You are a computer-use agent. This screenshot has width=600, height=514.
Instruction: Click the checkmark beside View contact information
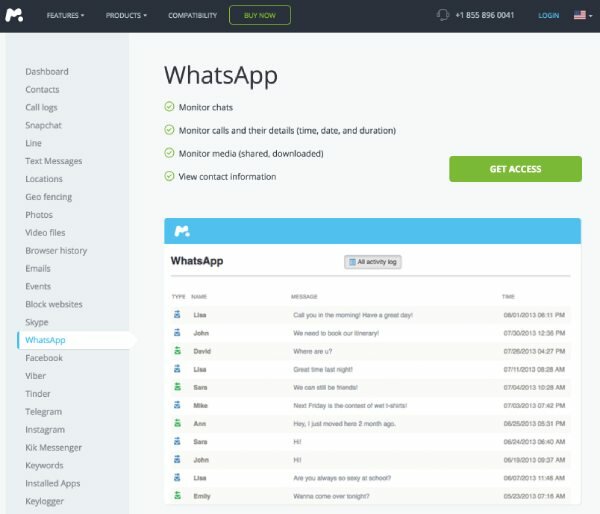(169, 176)
